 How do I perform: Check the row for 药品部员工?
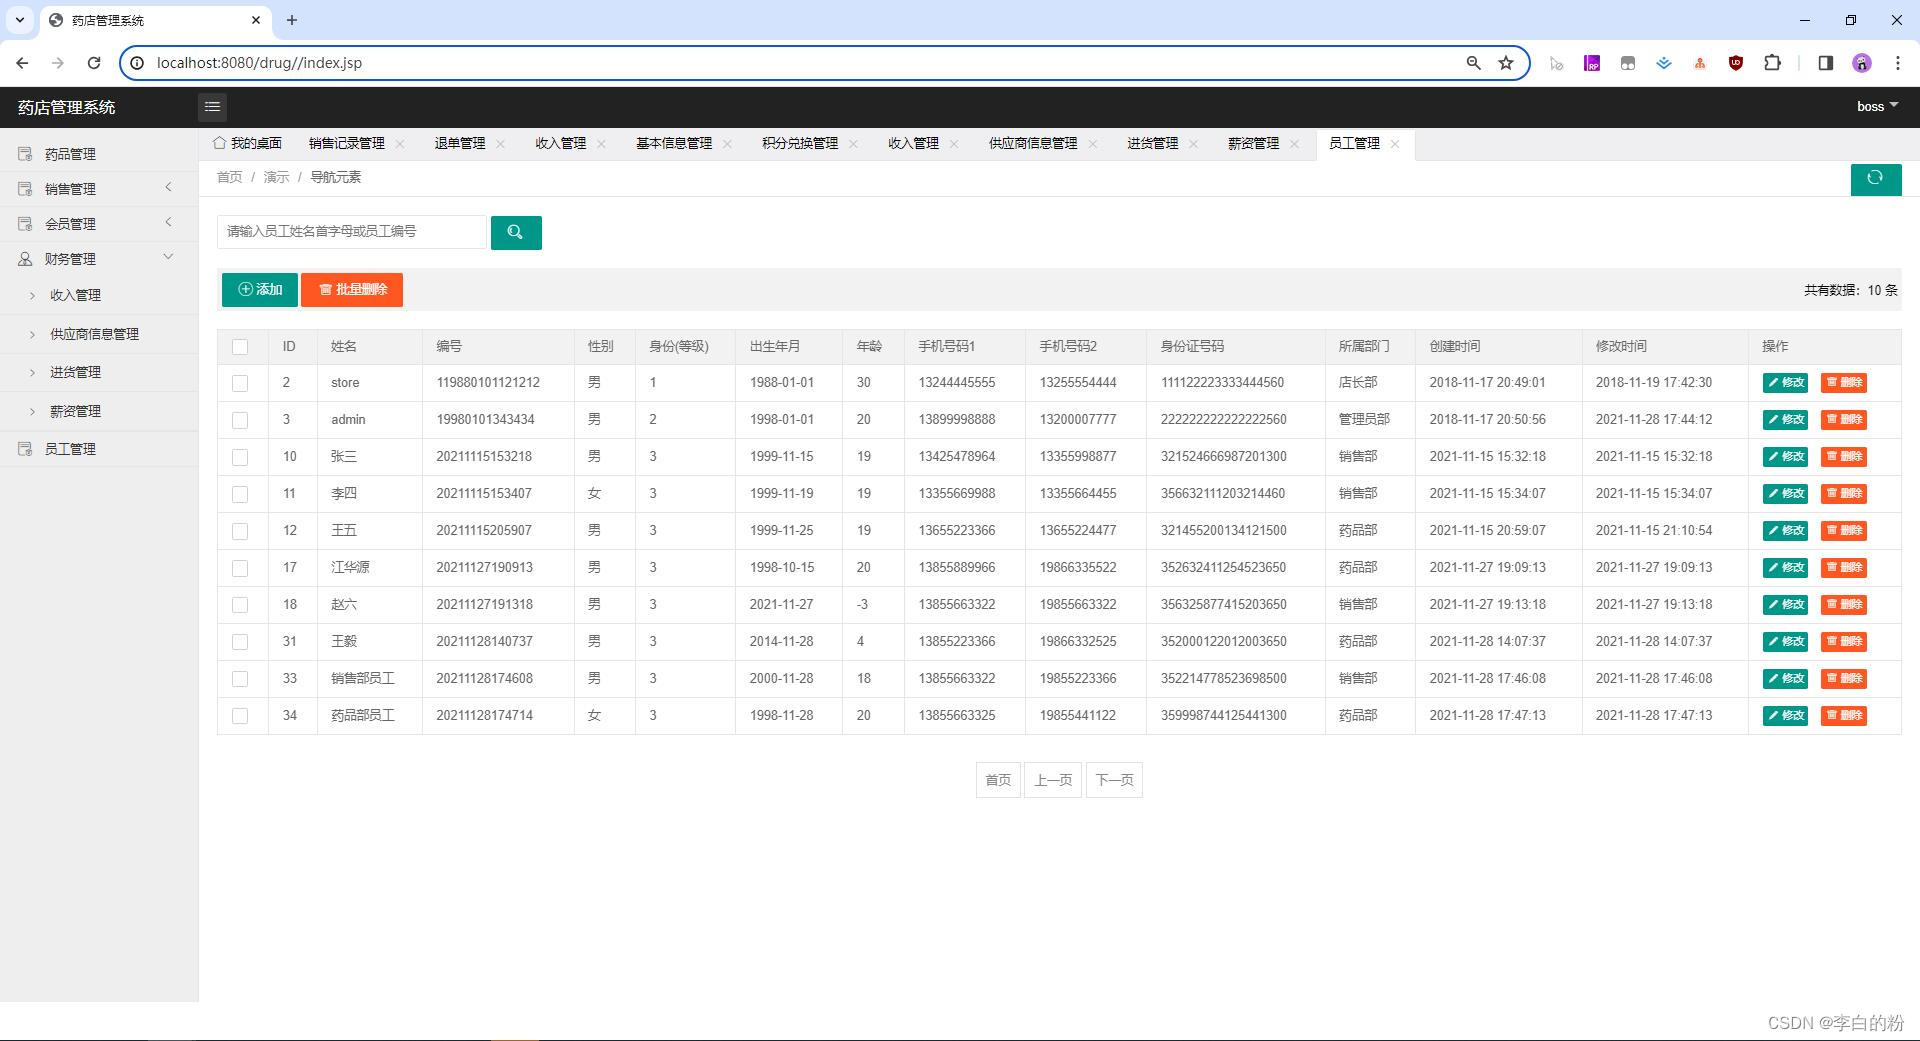(x=240, y=716)
